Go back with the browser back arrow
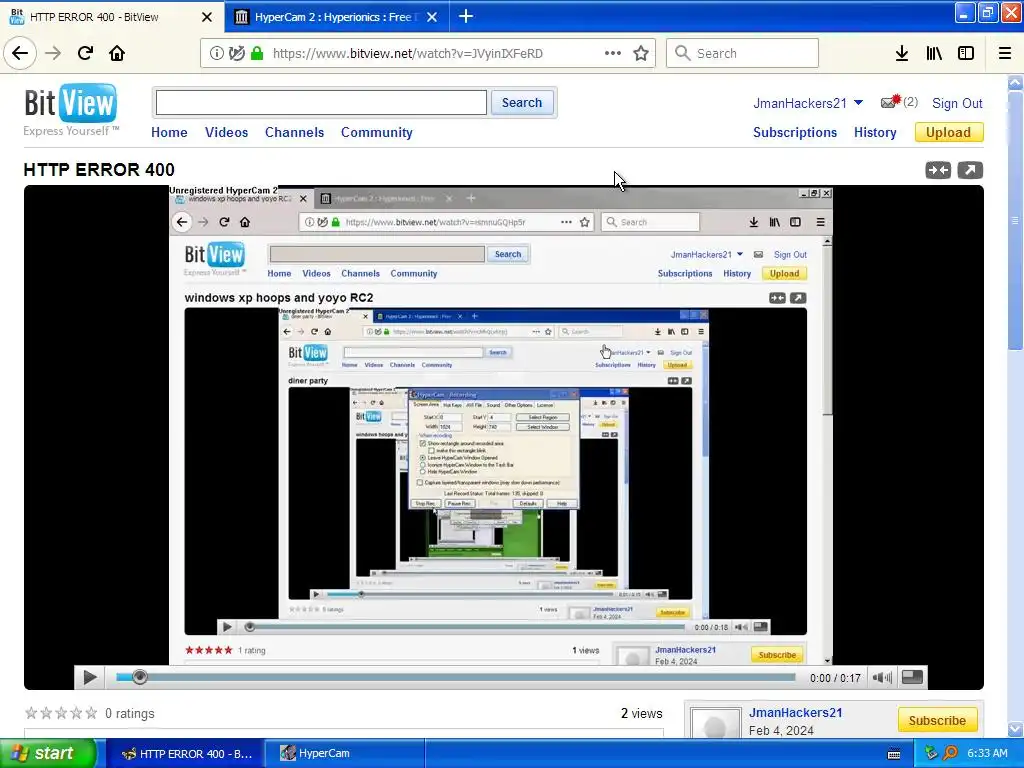The width and height of the screenshot is (1024, 768). click(x=20, y=53)
